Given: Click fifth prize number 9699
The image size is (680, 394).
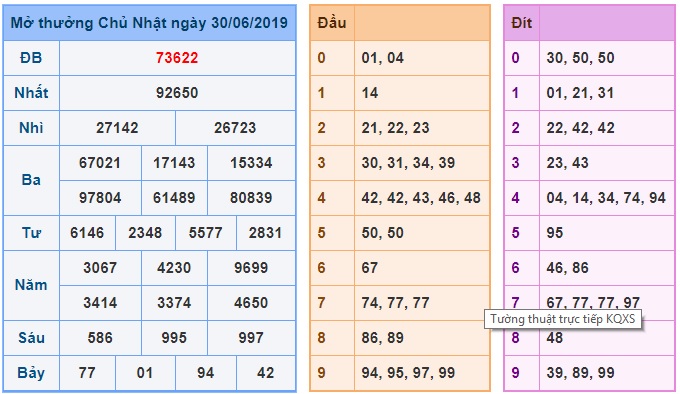Looking at the screenshot, I should pyautogui.click(x=251, y=268).
